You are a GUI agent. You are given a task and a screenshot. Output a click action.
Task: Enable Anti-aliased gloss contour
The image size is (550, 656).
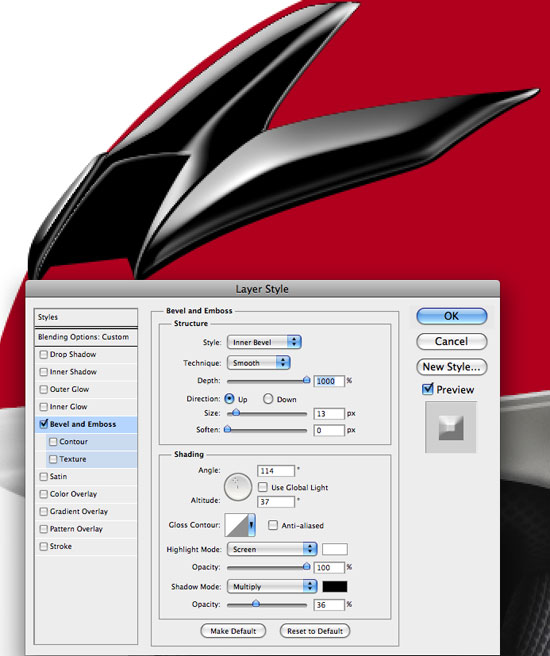pos(273,525)
